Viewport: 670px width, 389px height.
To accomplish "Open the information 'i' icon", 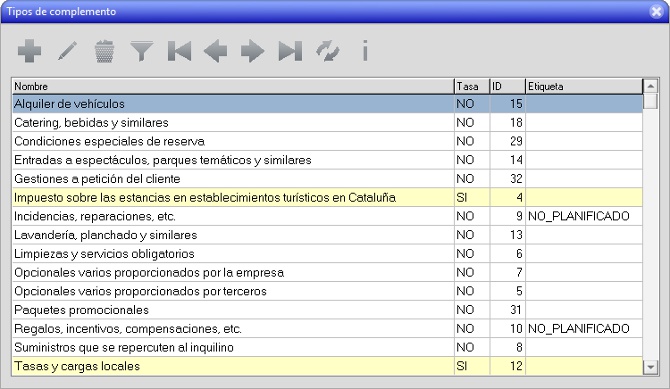I will pyautogui.click(x=365, y=51).
